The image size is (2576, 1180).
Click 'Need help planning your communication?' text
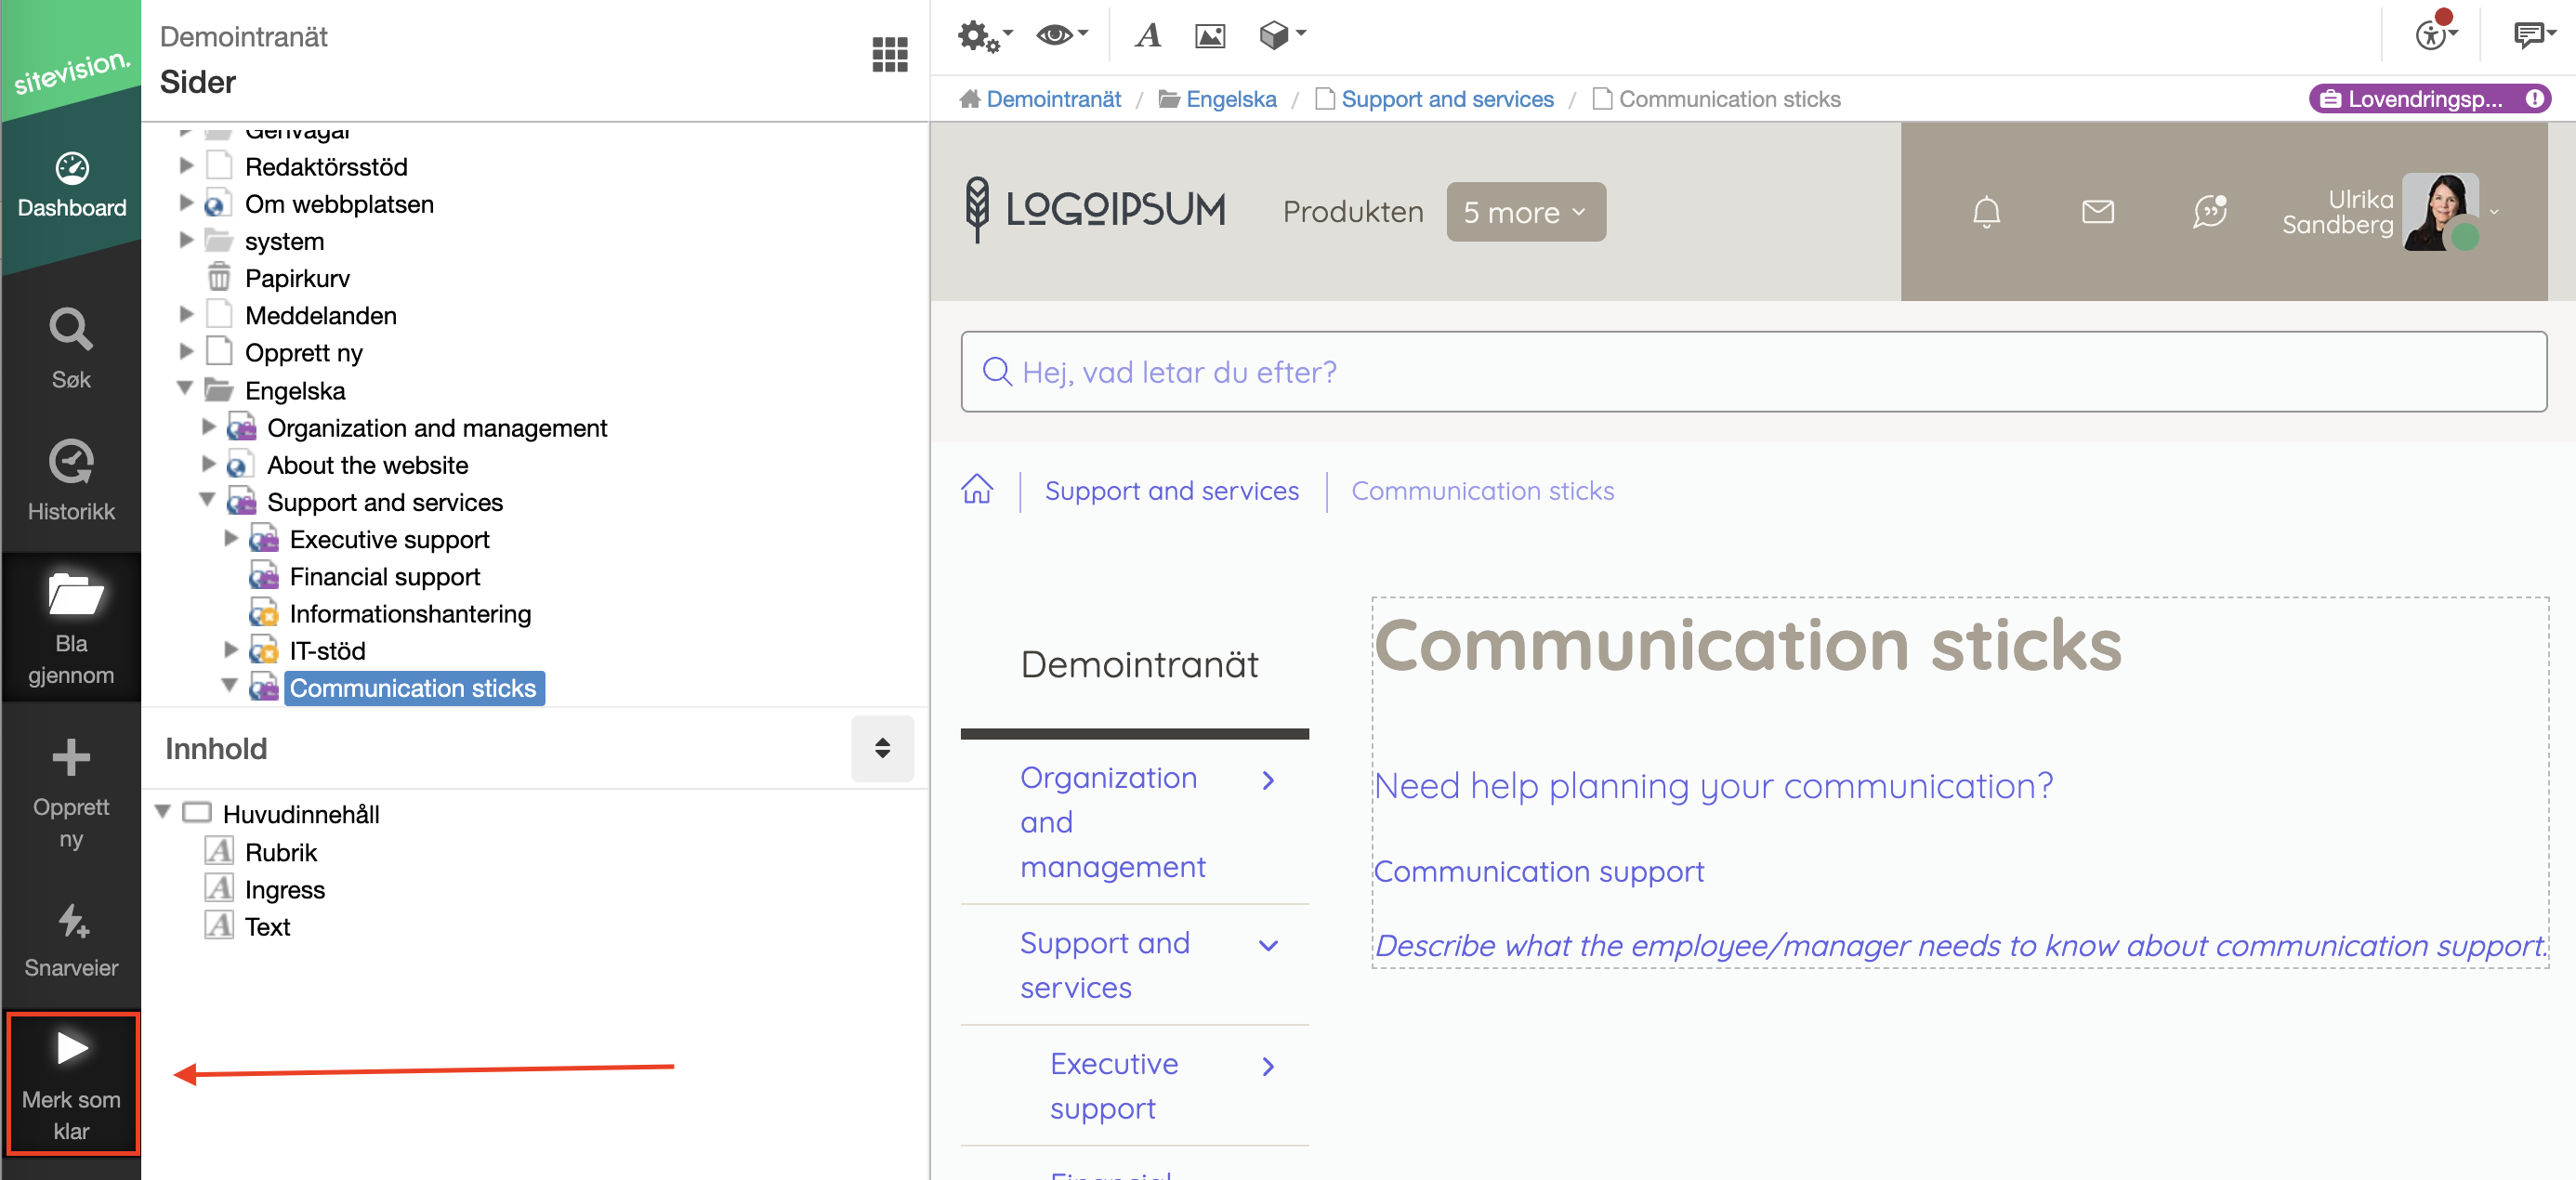pyautogui.click(x=1714, y=786)
